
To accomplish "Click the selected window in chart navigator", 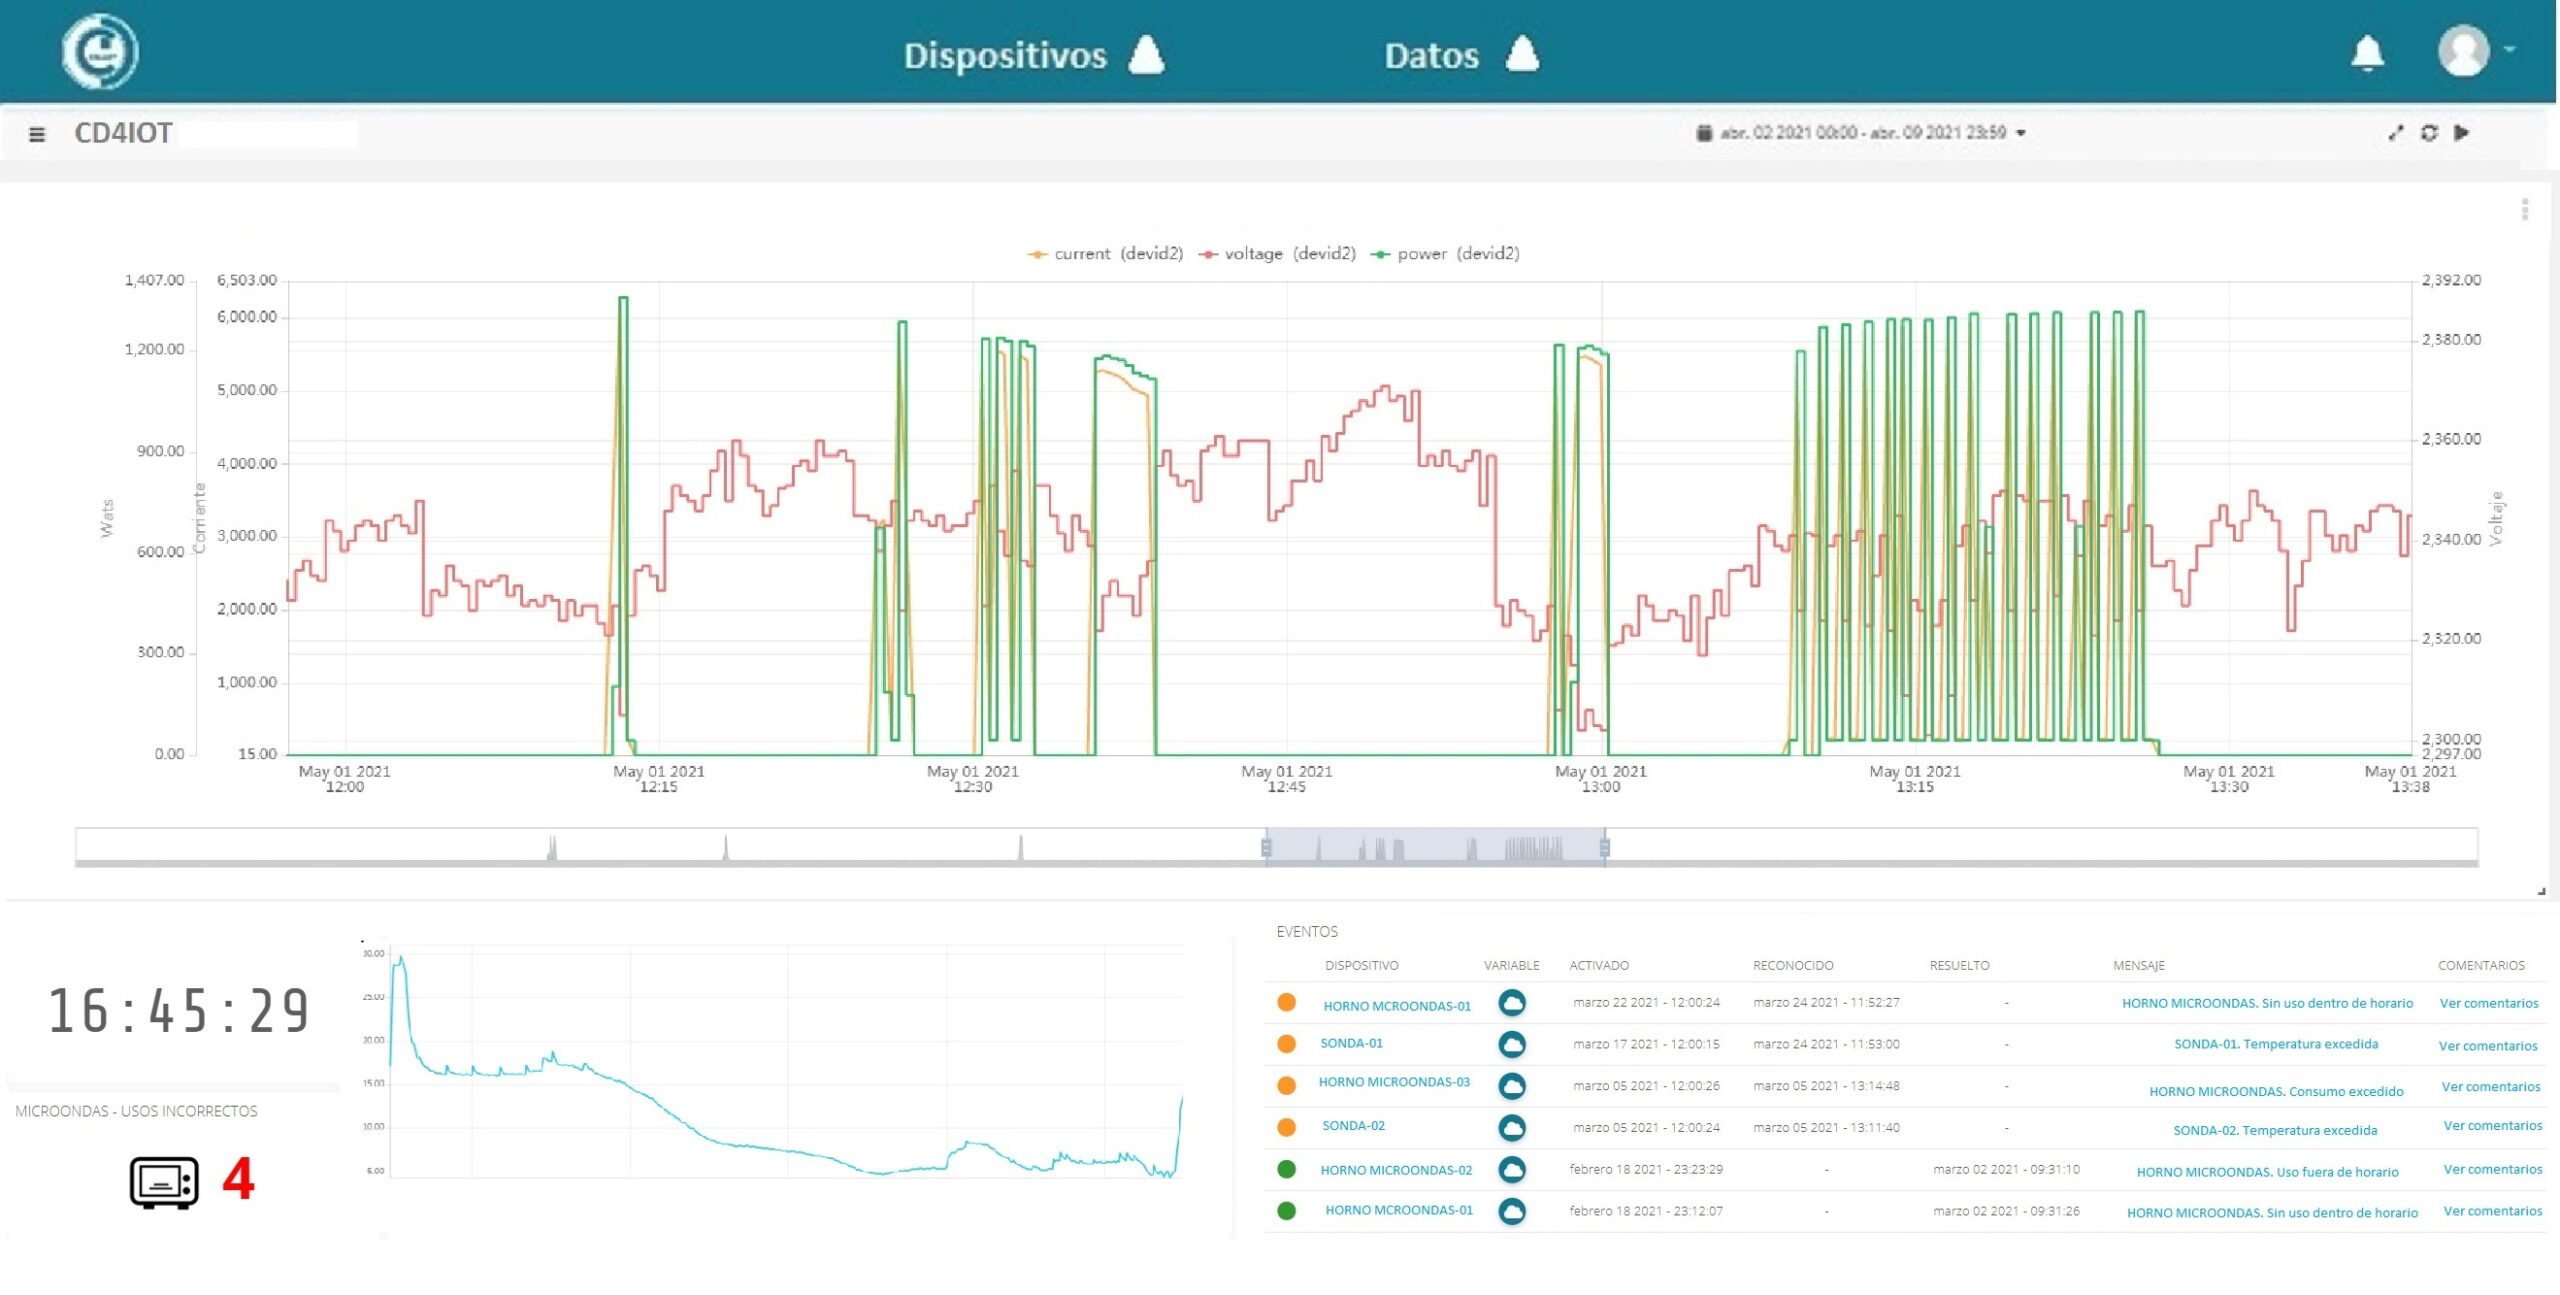I will 1435,846.
